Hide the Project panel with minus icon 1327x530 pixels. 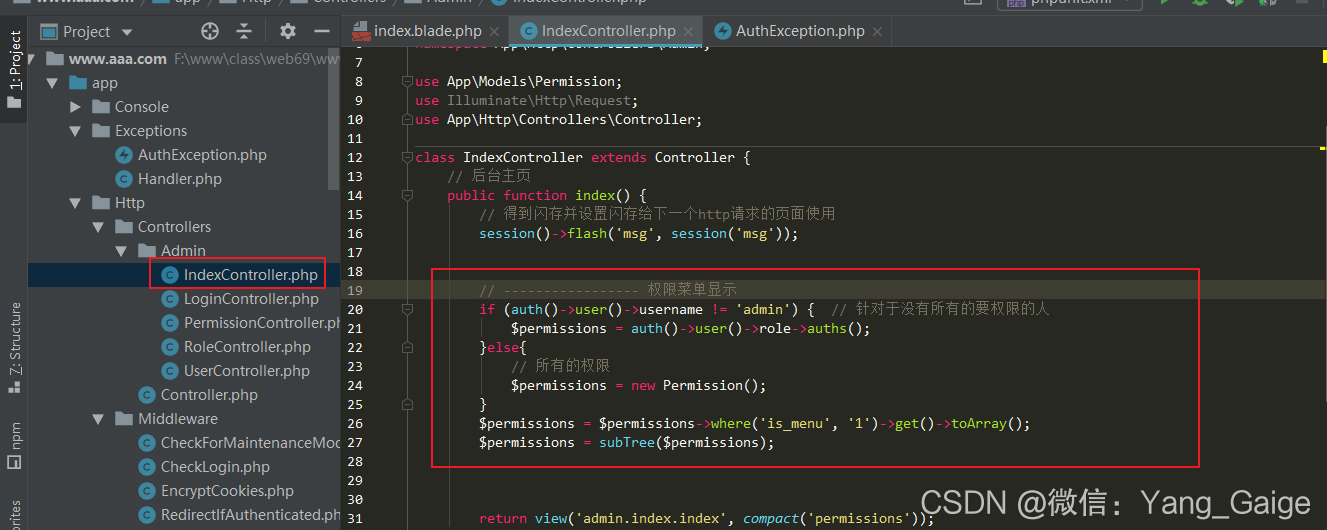[321, 31]
